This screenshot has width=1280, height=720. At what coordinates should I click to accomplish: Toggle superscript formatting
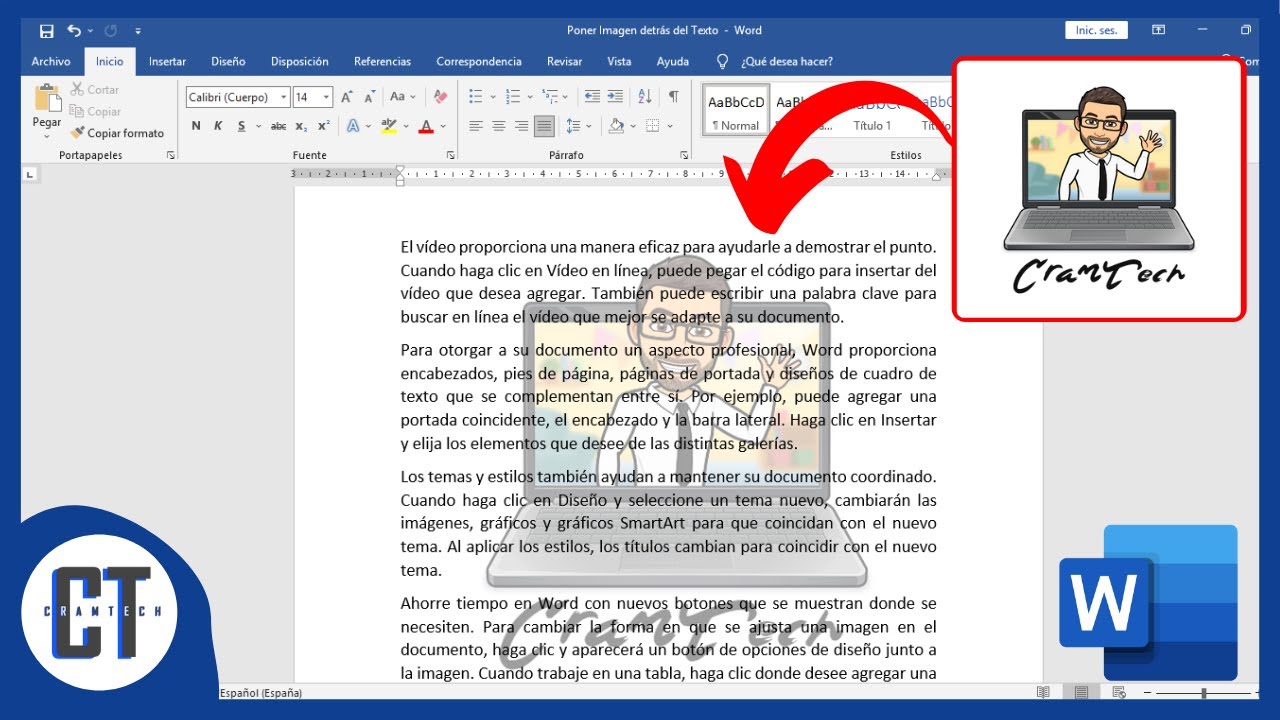coord(323,126)
